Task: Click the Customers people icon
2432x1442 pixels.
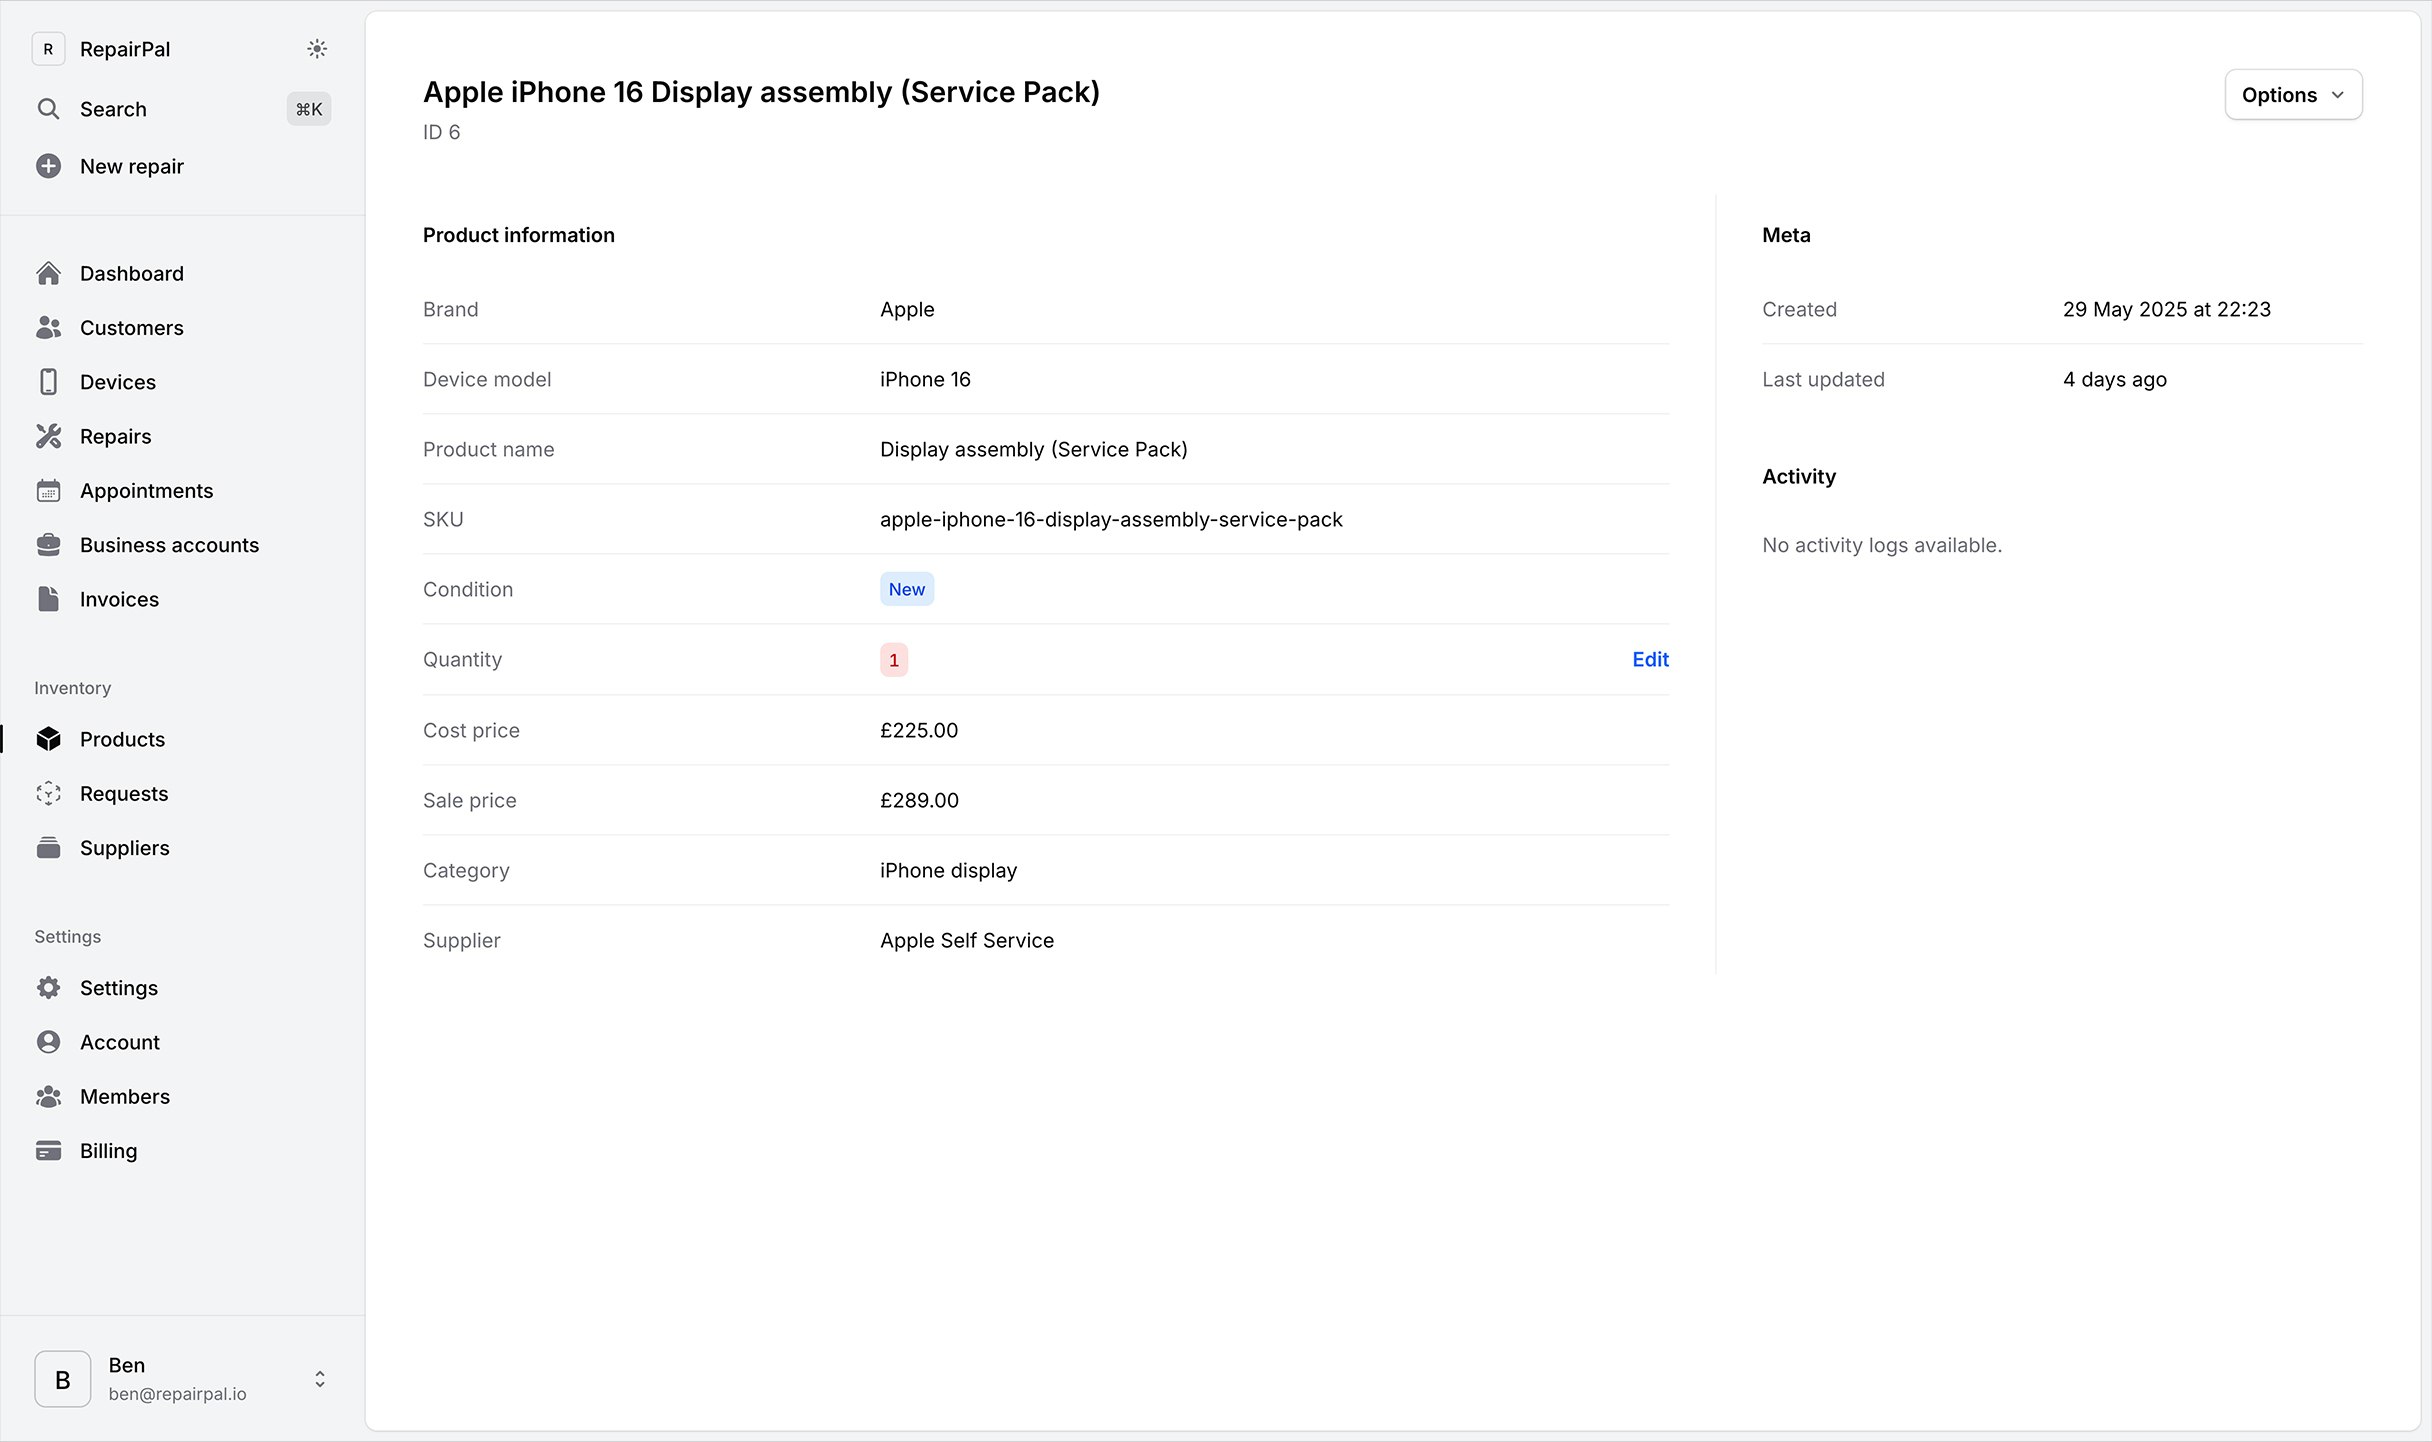Action: click(48, 327)
